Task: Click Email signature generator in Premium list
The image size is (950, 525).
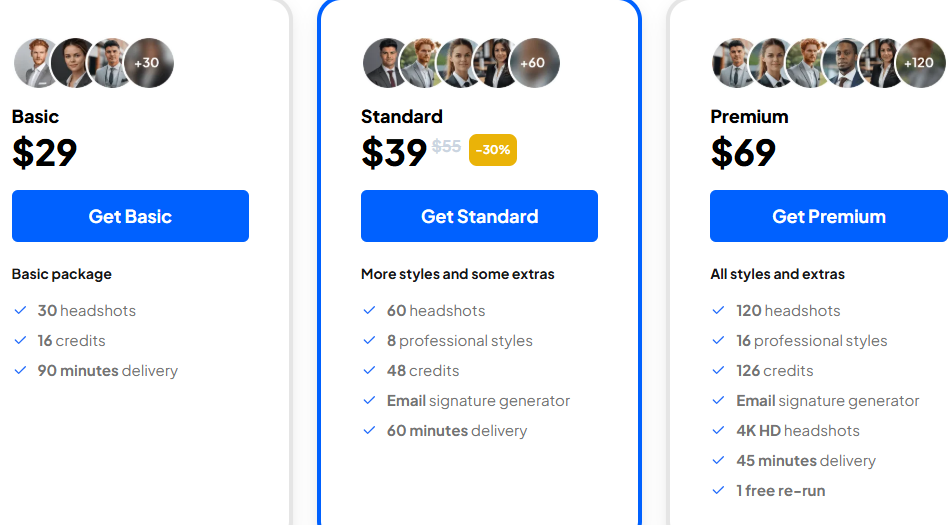Action: [x=828, y=401]
